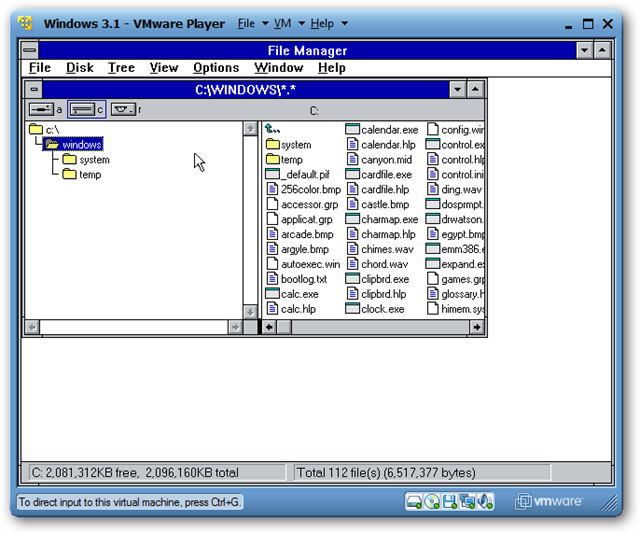The width and height of the screenshot is (640, 534).
Task: Select the windows folder in tree
Action: [x=73, y=145]
